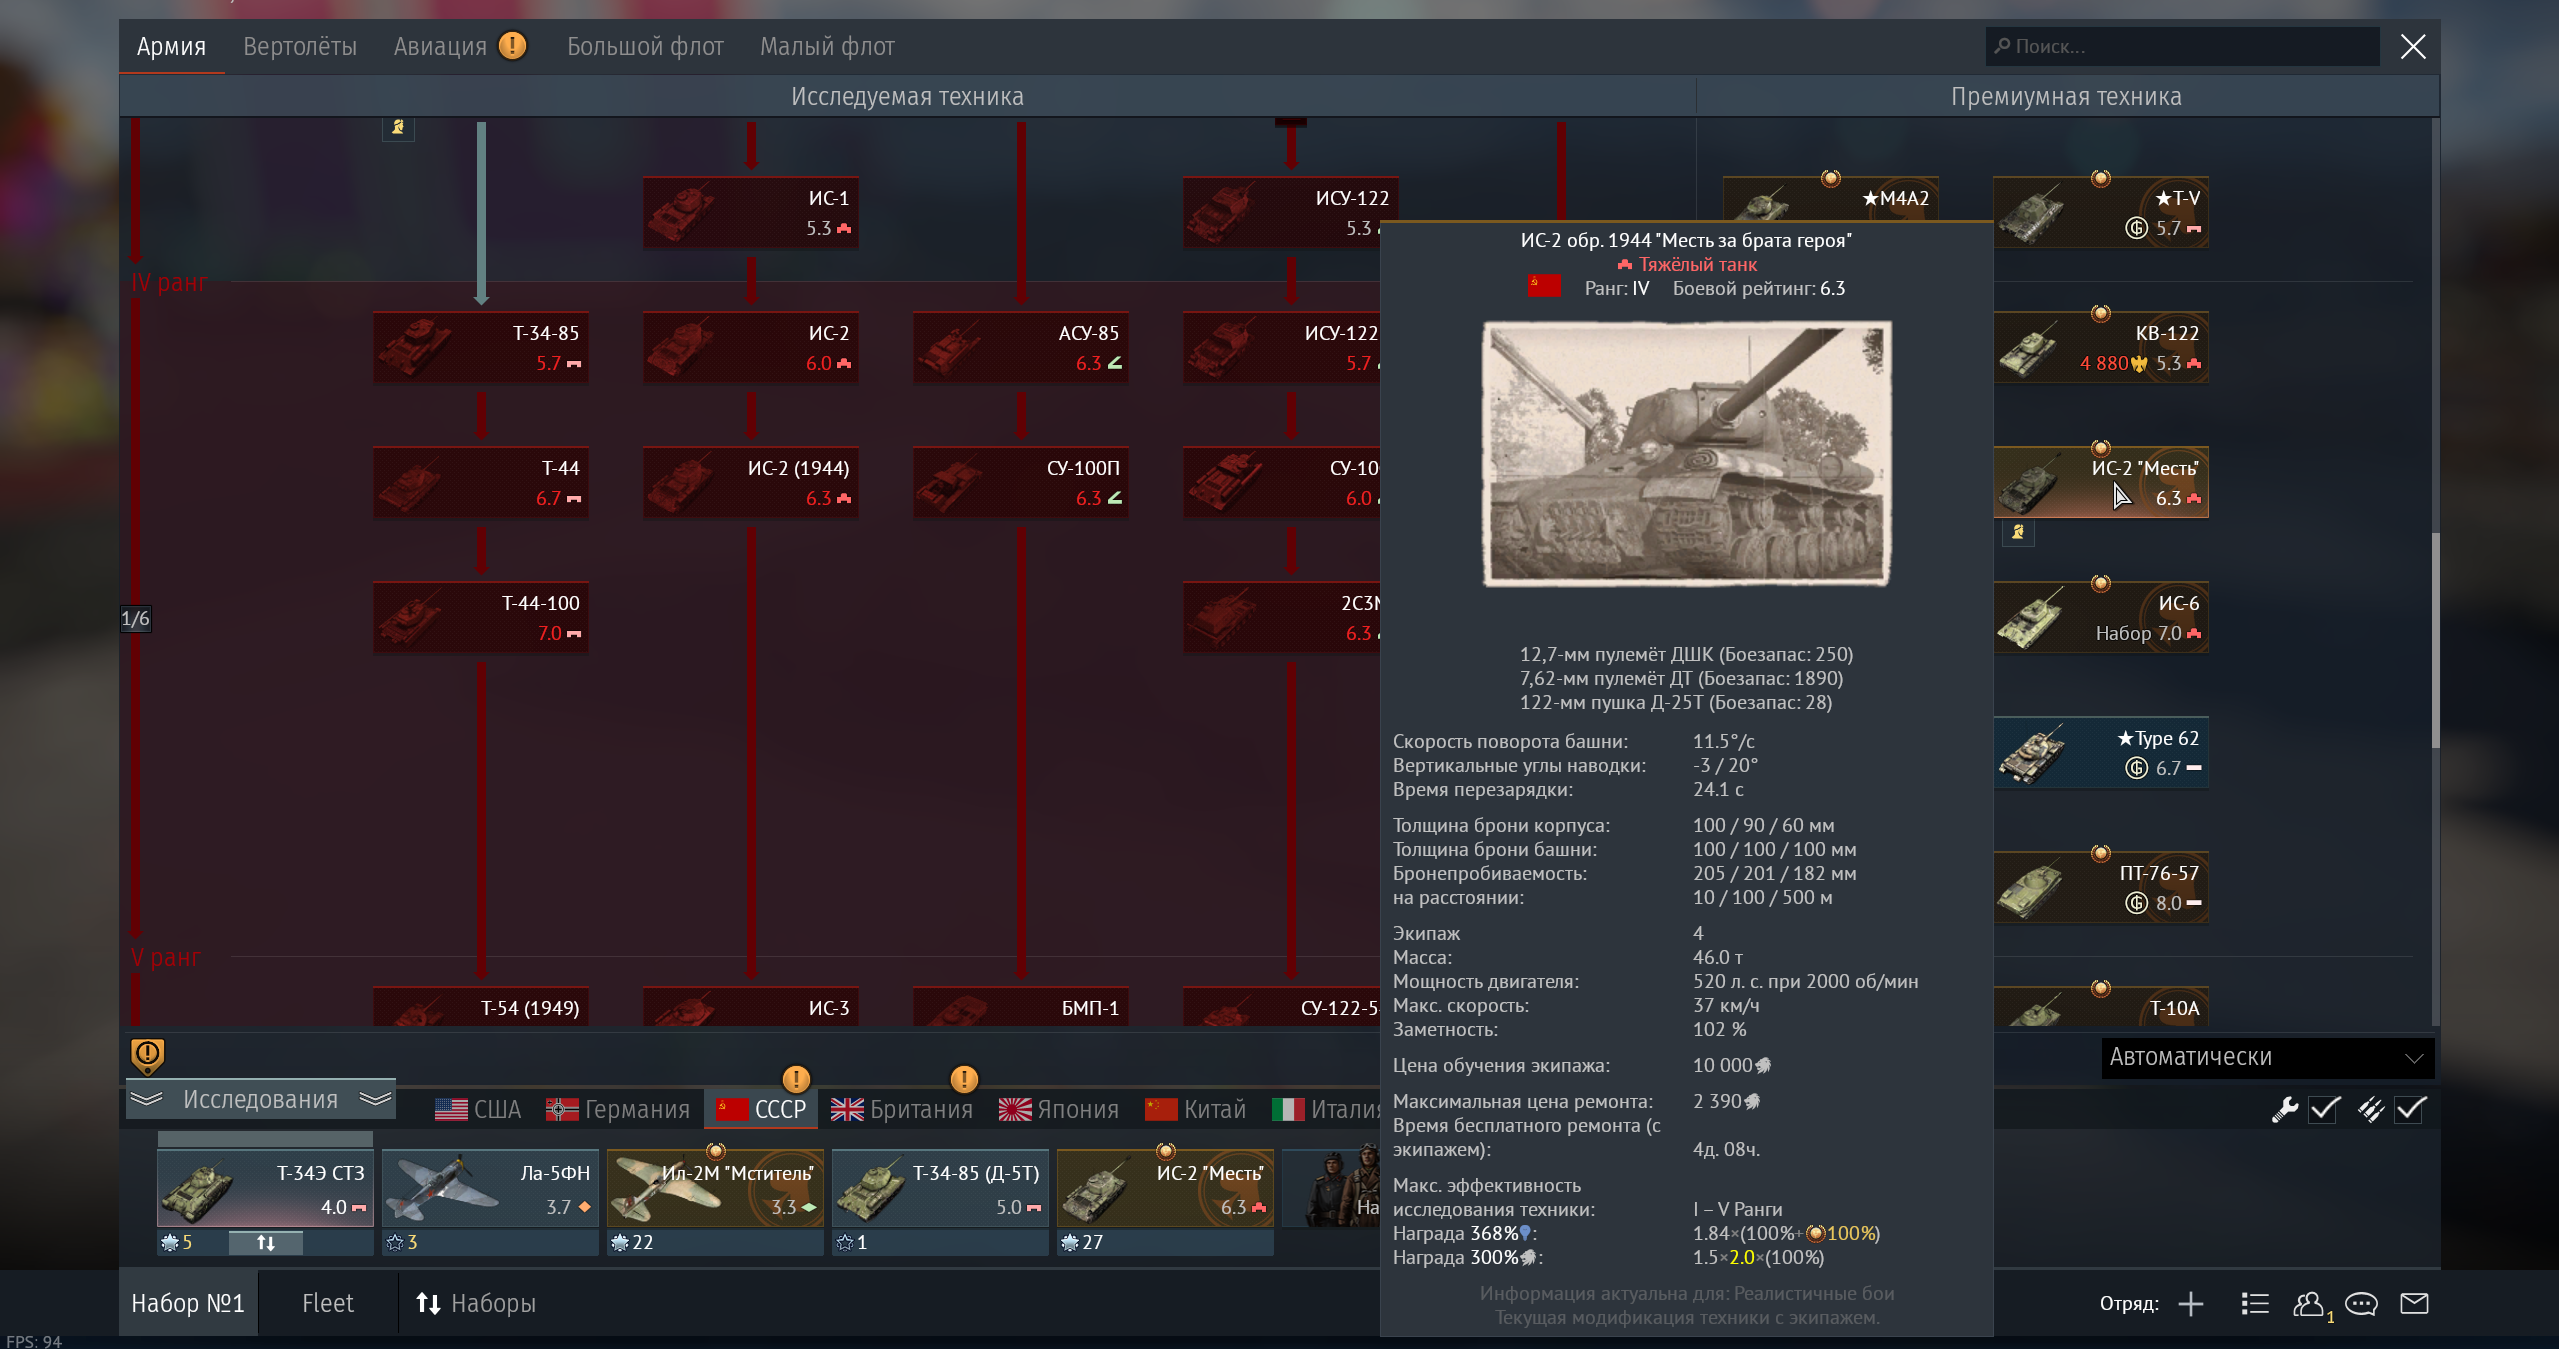This screenshot has height=1349, width=2559.
Task: Select the Т-44 medium tank card
Action: pyautogui.click(x=481, y=483)
